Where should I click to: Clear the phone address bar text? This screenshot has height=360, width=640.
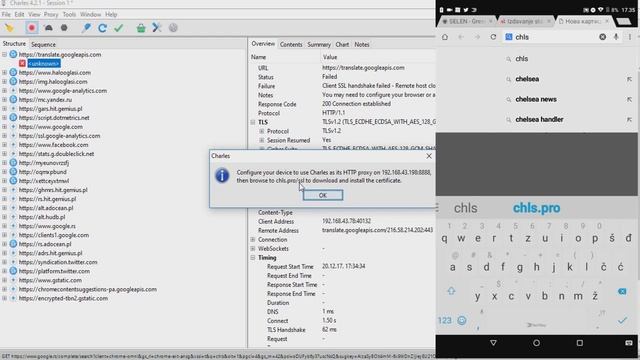point(602,37)
